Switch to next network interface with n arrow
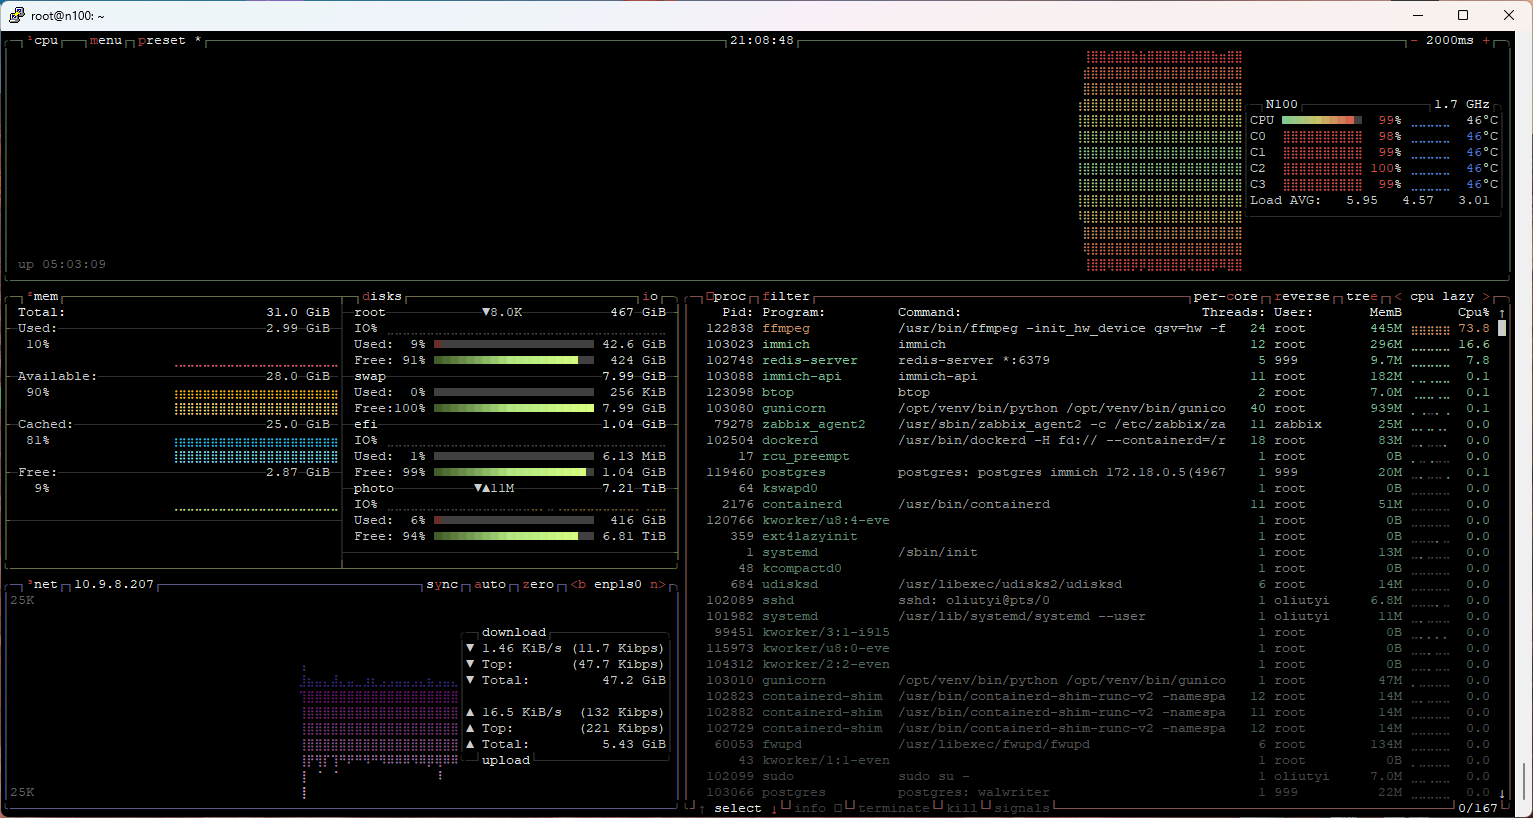1533x818 pixels. pos(657,585)
